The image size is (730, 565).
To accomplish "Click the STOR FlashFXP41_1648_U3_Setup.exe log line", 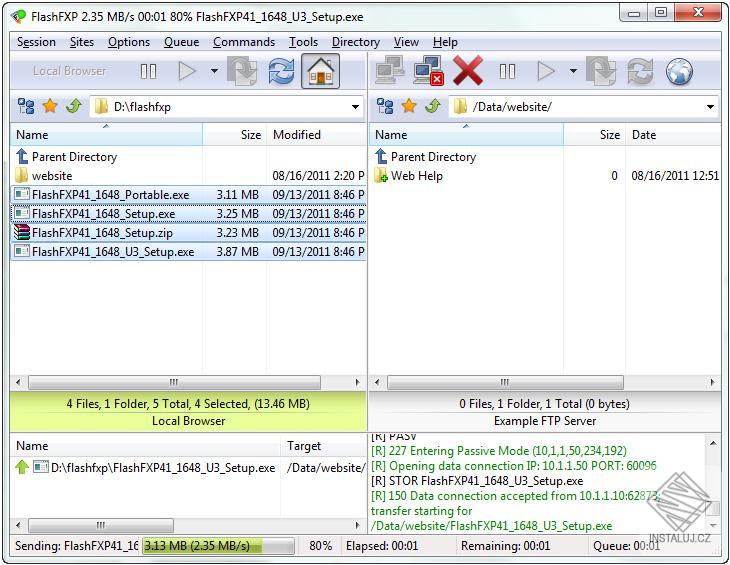I will click(477, 481).
